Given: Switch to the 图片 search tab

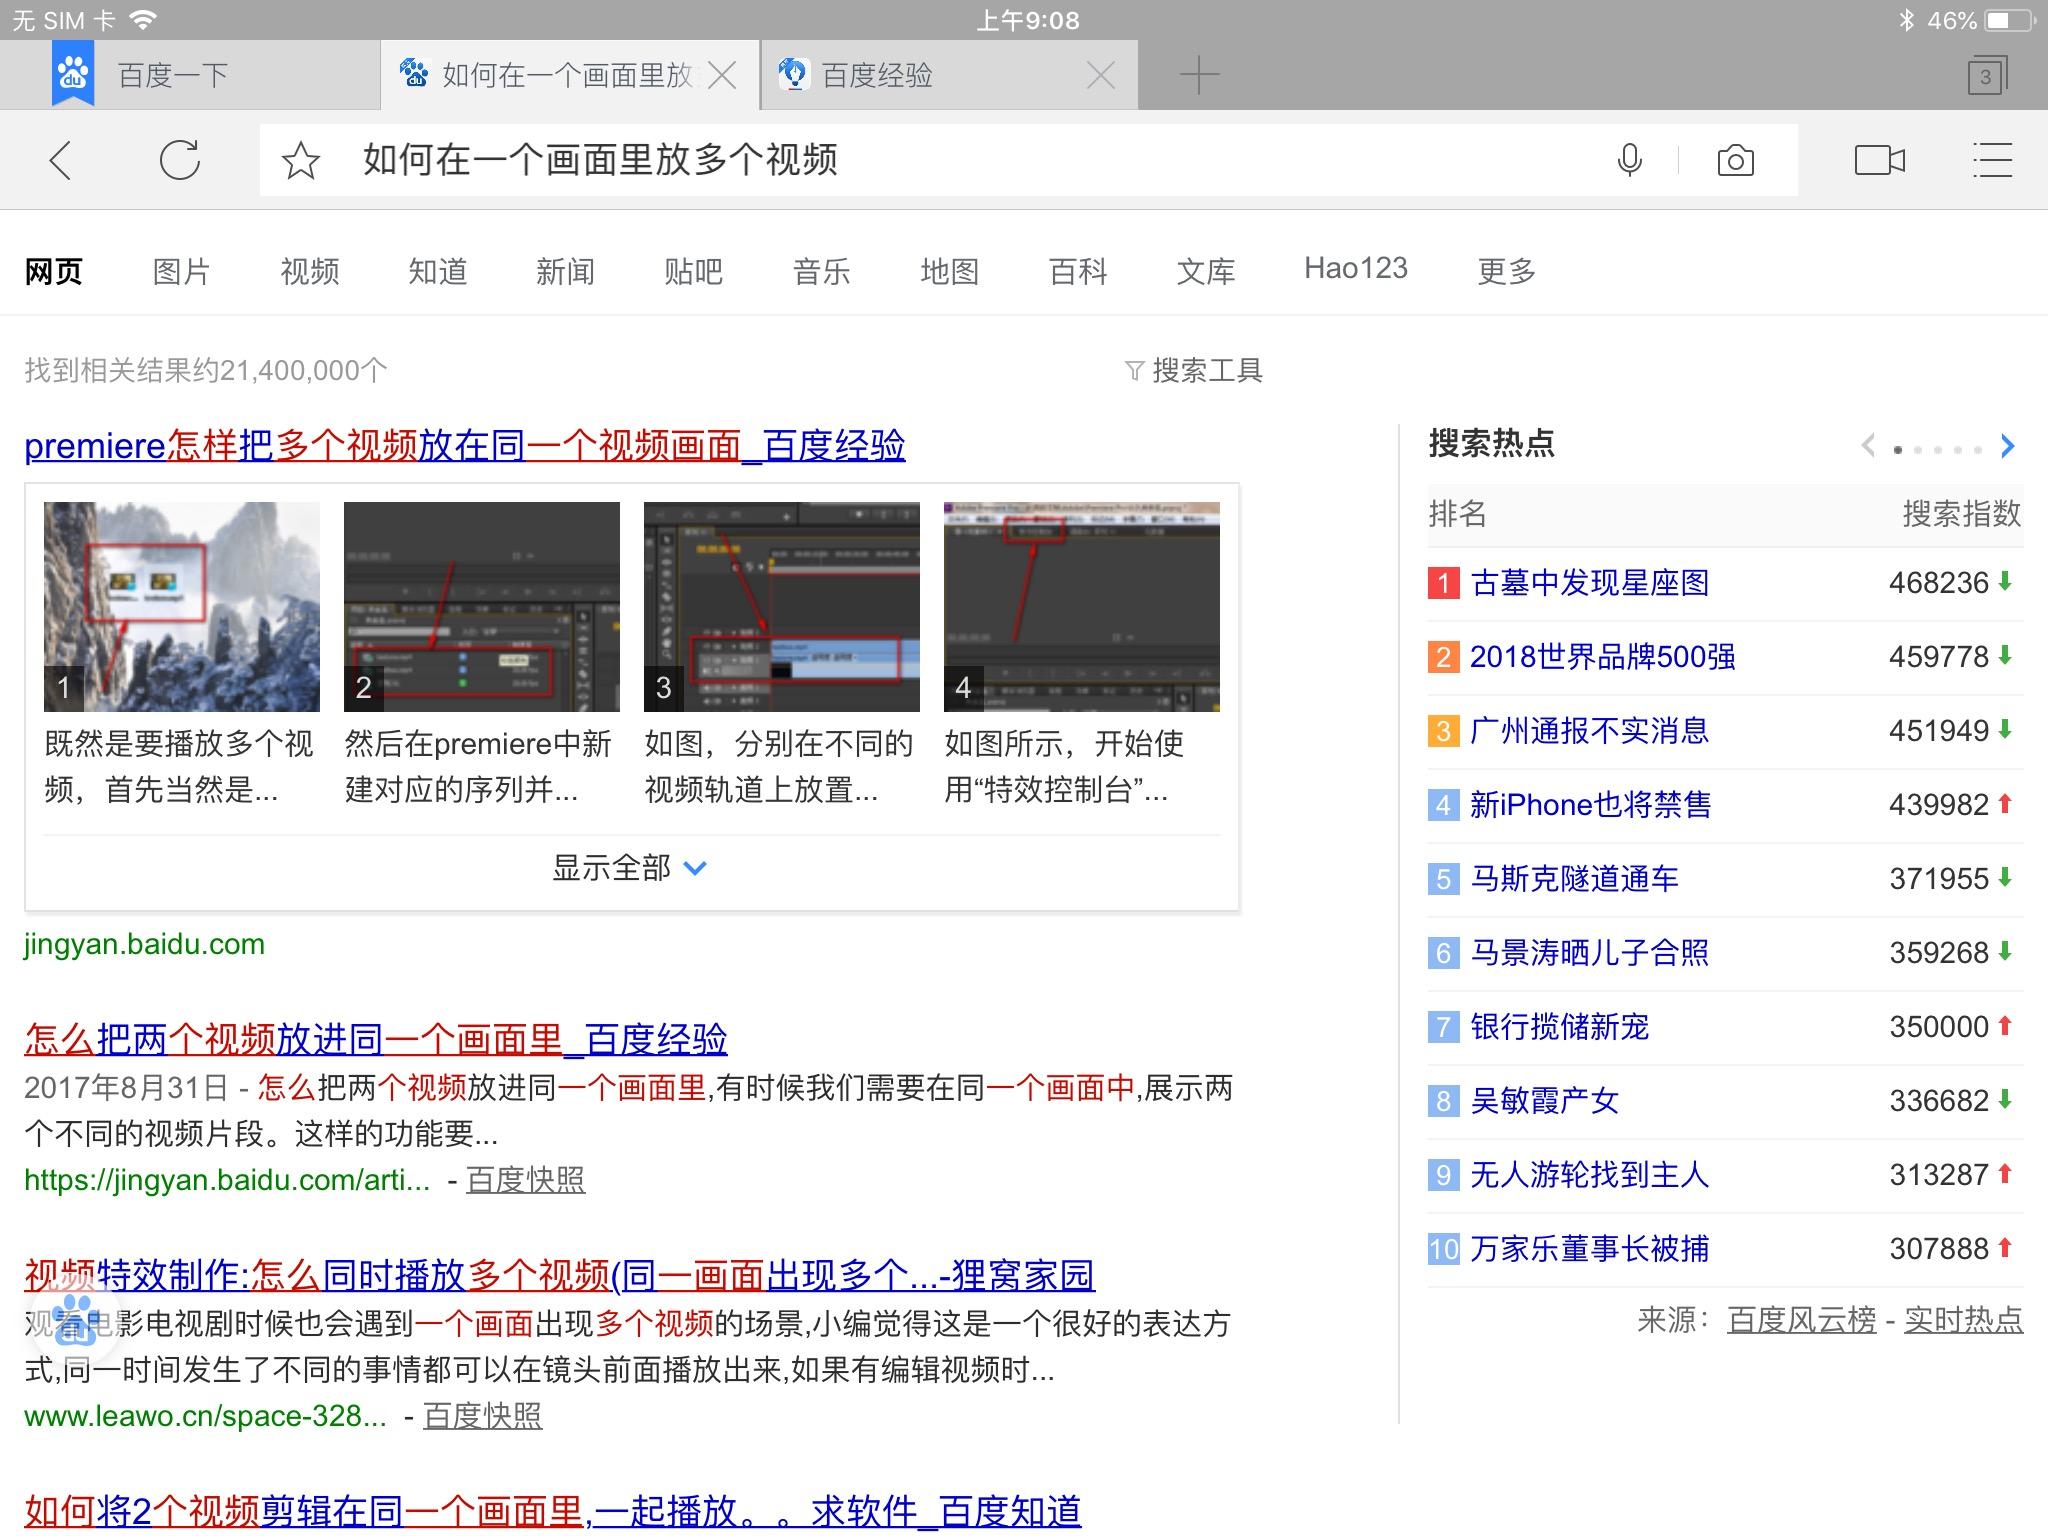Looking at the screenshot, I should coord(181,271).
